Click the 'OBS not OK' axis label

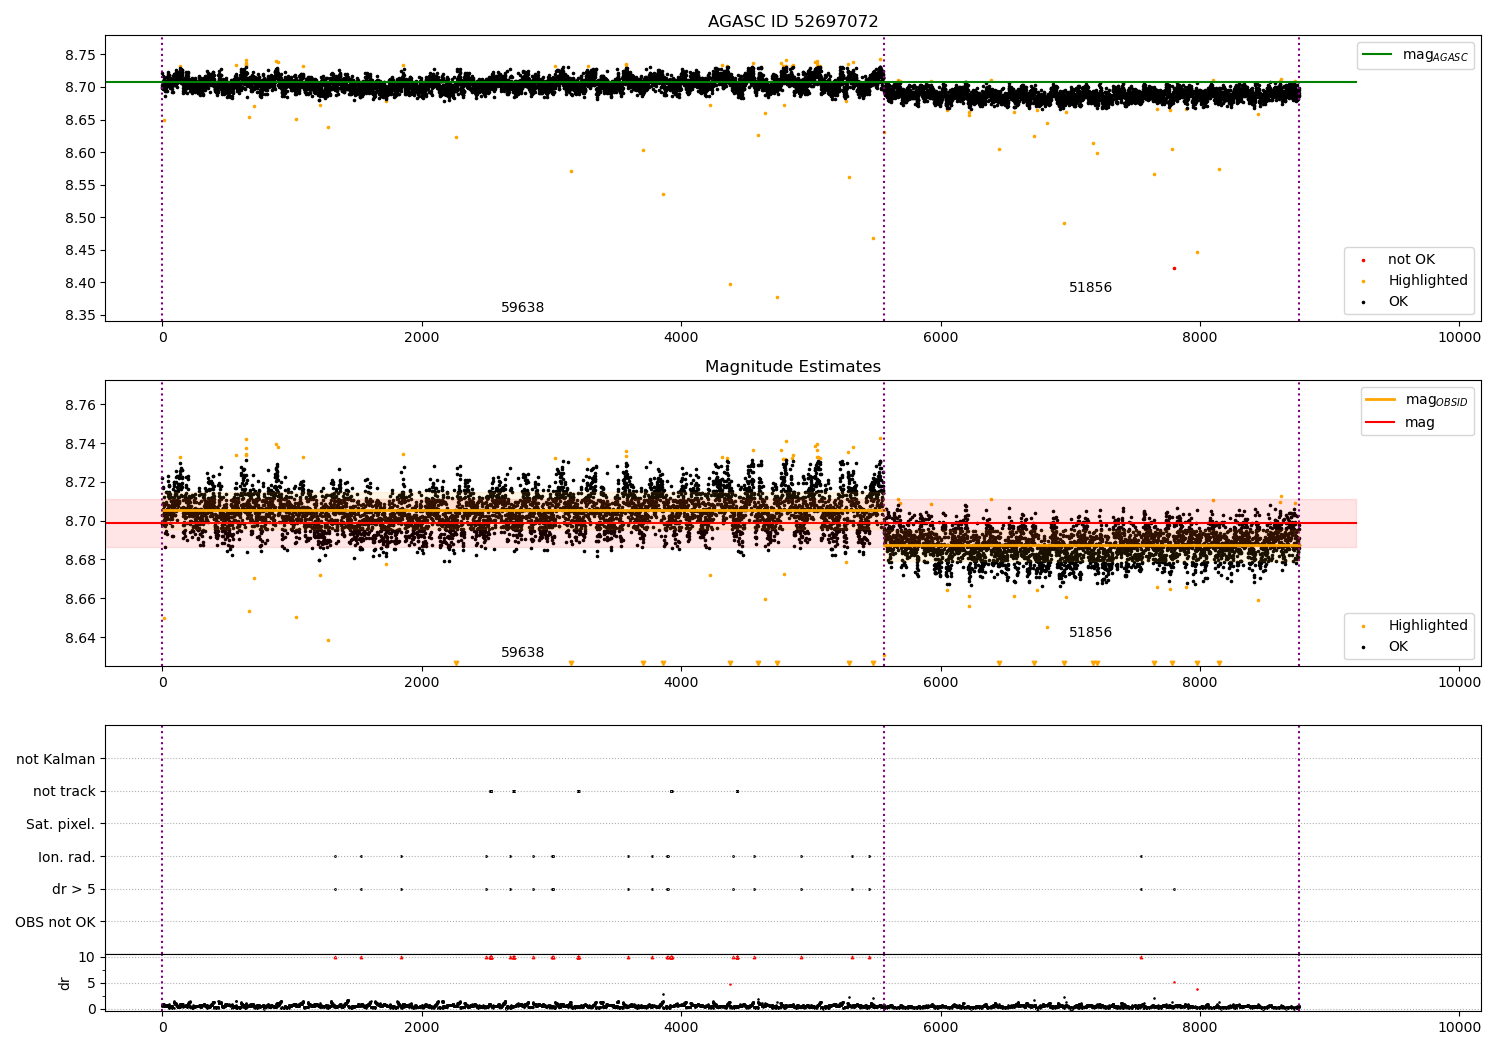click(x=56, y=922)
